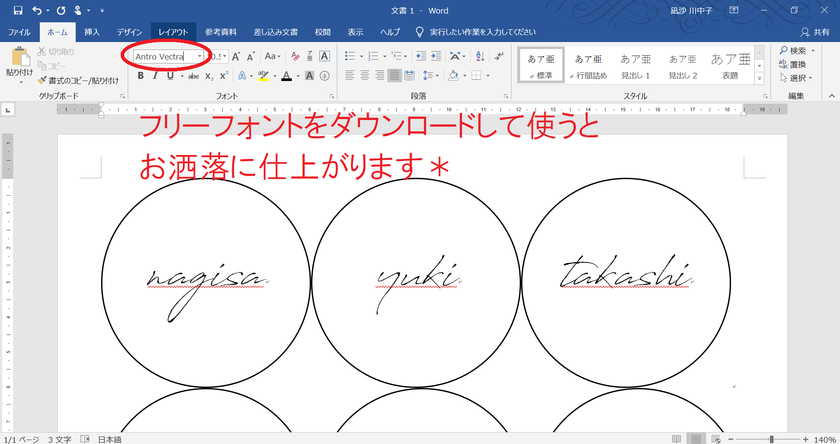The width and height of the screenshot is (840, 444).
Task: Toggle strikethrough abc formatting
Action: (193, 76)
